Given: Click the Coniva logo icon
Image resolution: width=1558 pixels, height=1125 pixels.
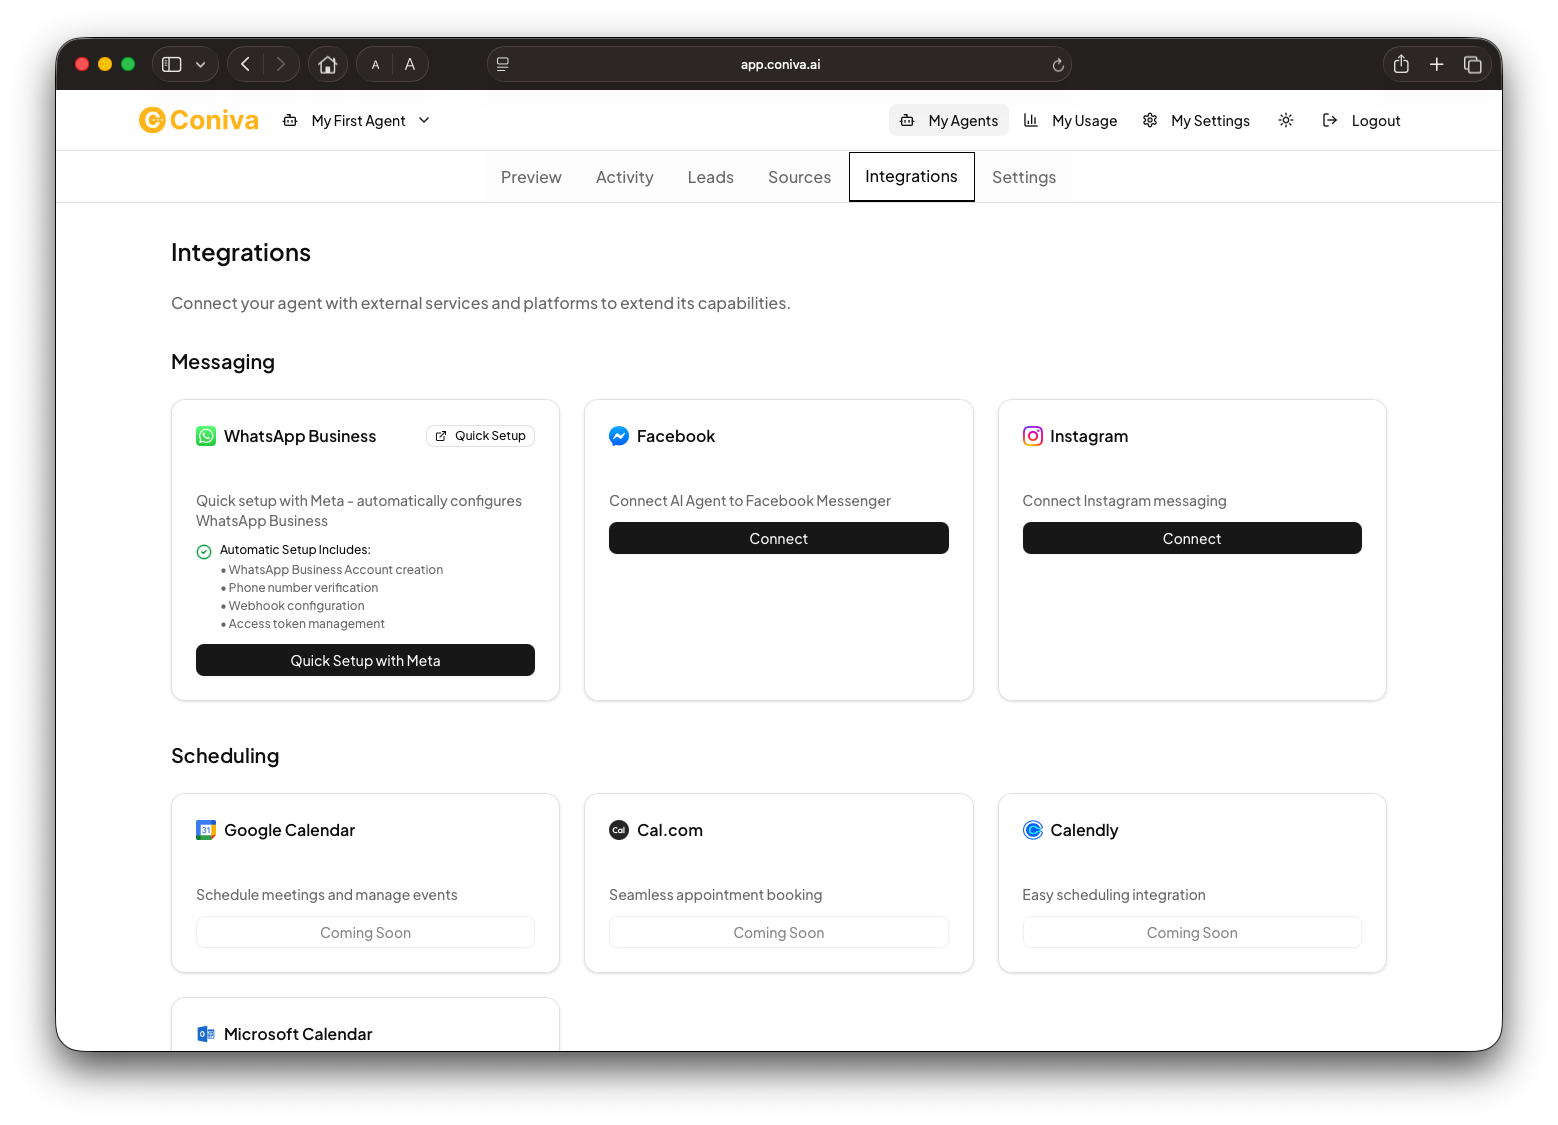Looking at the screenshot, I should [x=150, y=119].
